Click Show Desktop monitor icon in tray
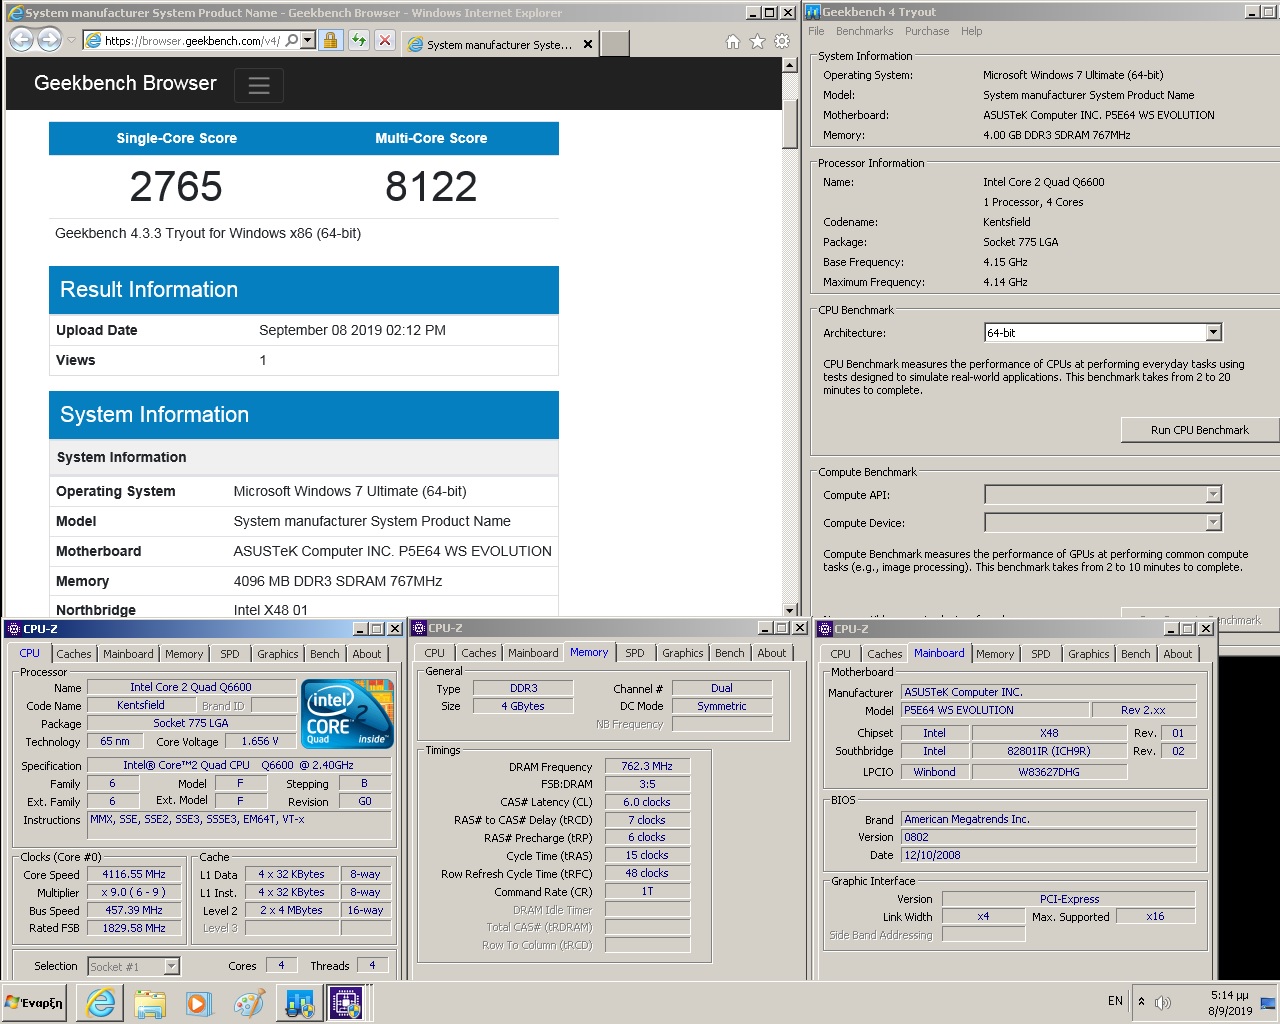This screenshot has height=1024, width=1280. (x=1268, y=1003)
